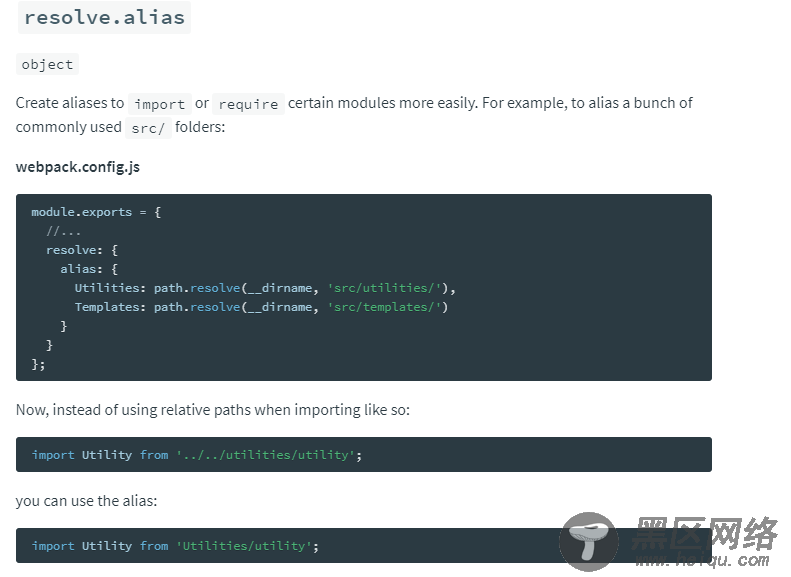The width and height of the screenshot is (791, 577).
Task: Click the sentence 'Now, instead of using relative paths'
Action: (x=213, y=410)
